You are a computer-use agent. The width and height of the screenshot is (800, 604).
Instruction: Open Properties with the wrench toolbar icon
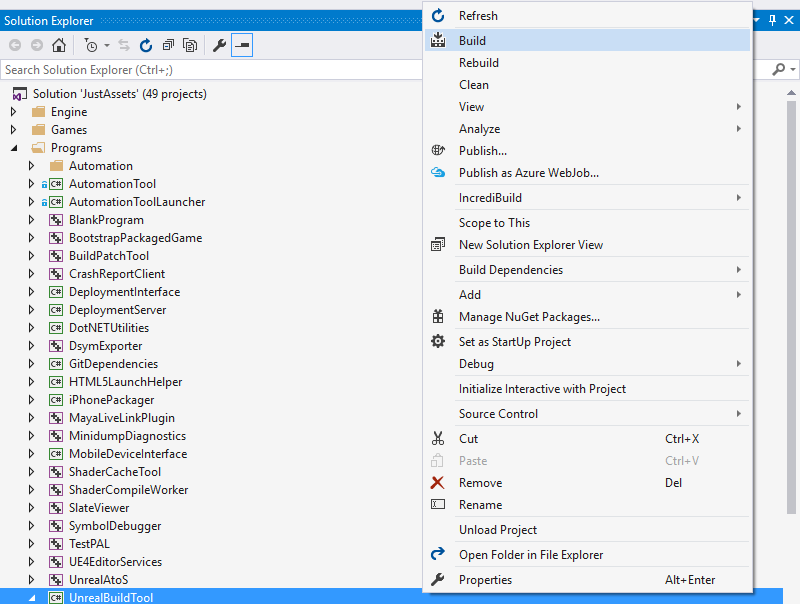218,44
